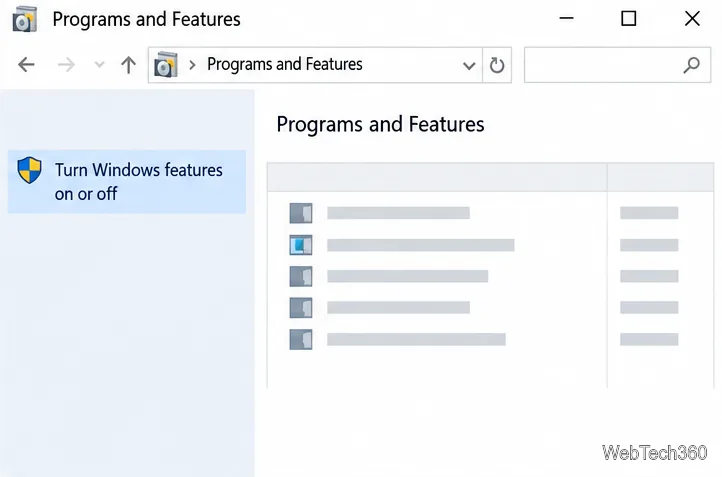Minimize the Programs and Features window

click(566, 18)
